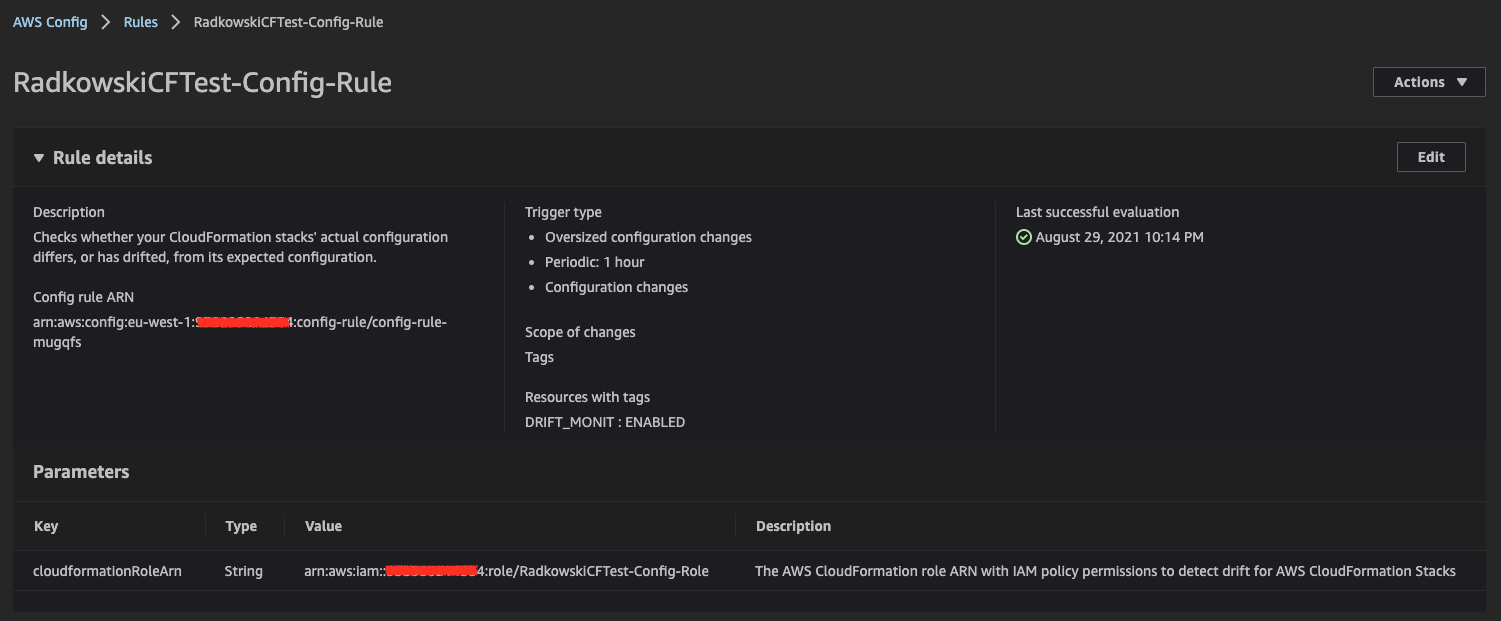Click the Type column header
The image size is (1501, 621).
click(x=241, y=526)
